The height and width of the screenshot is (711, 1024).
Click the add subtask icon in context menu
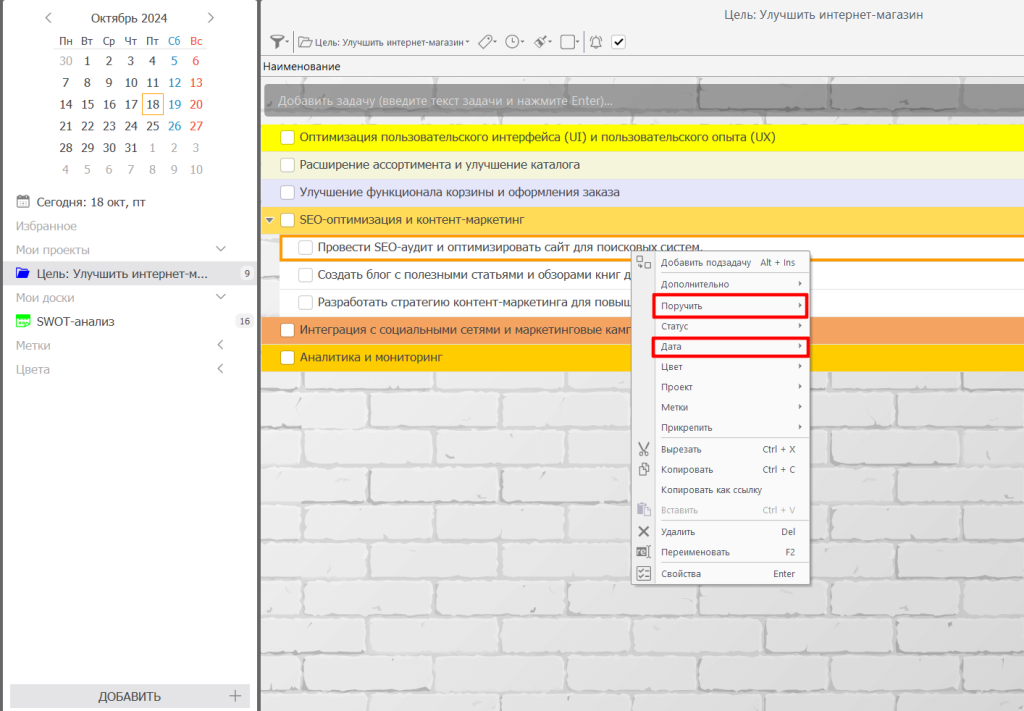pos(643,262)
